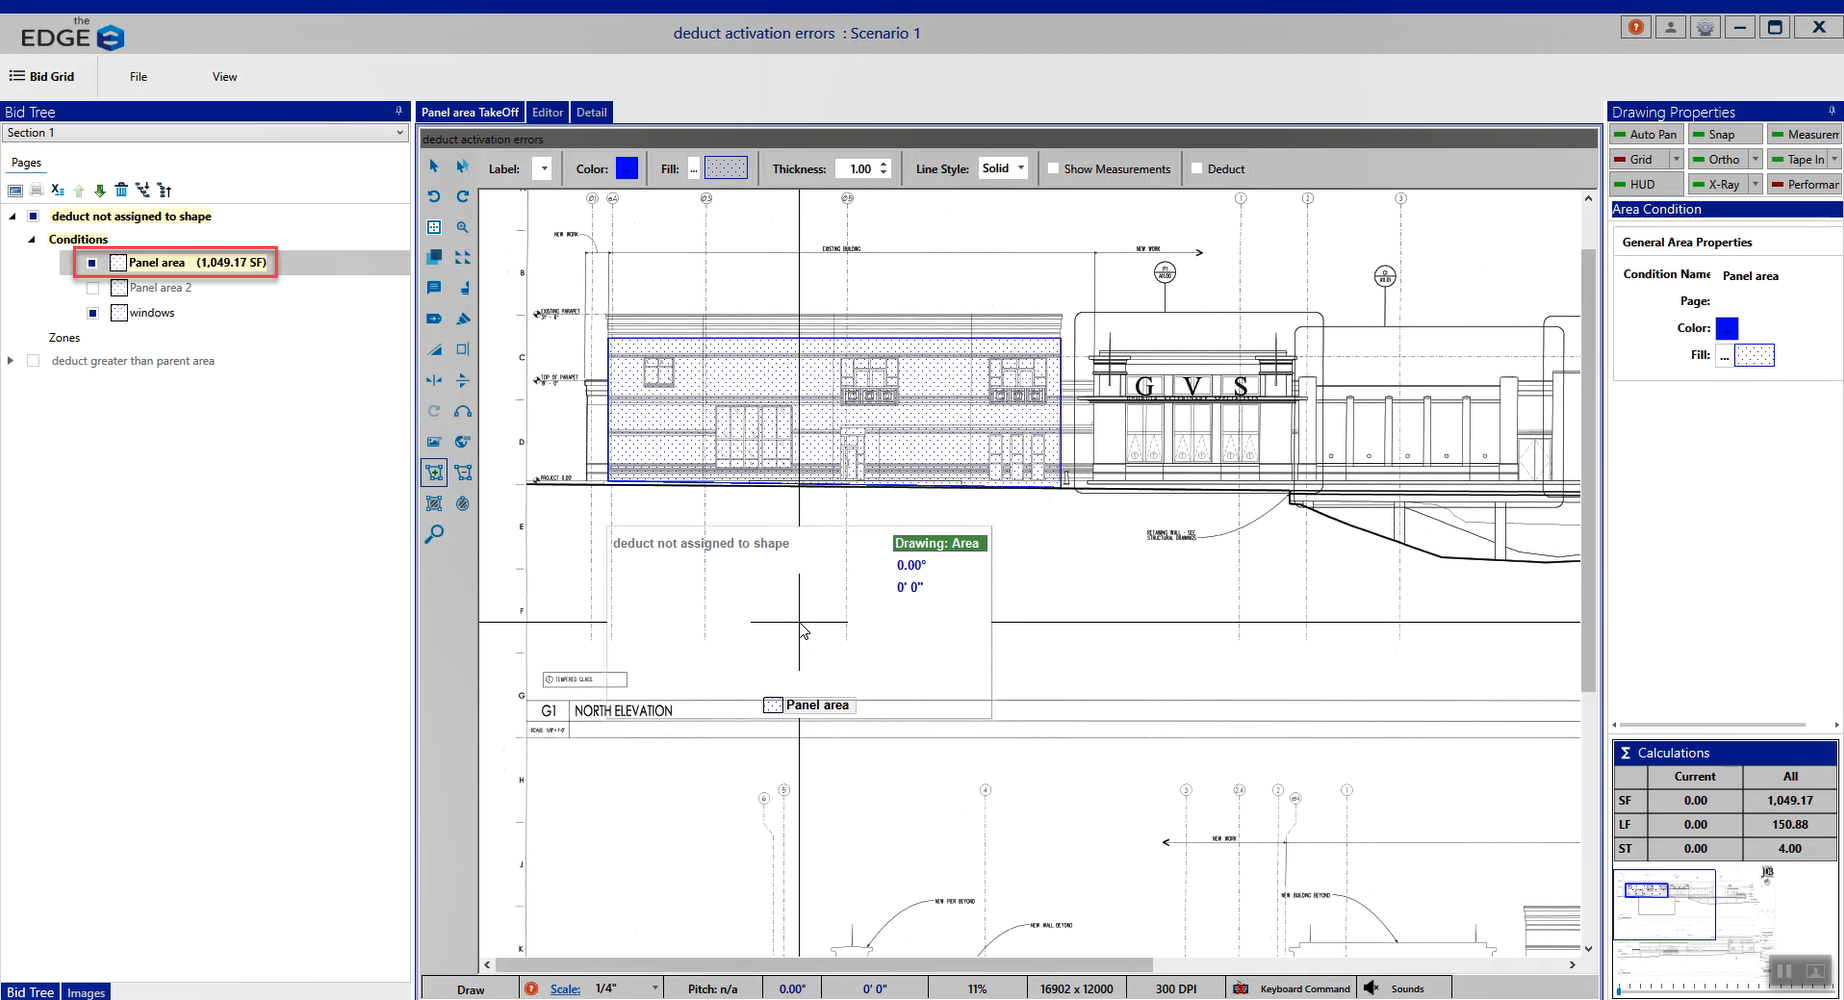
Task: Click the headphones-shaped arc tool icon
Action: pyautogui.click(x=463, y=411)
